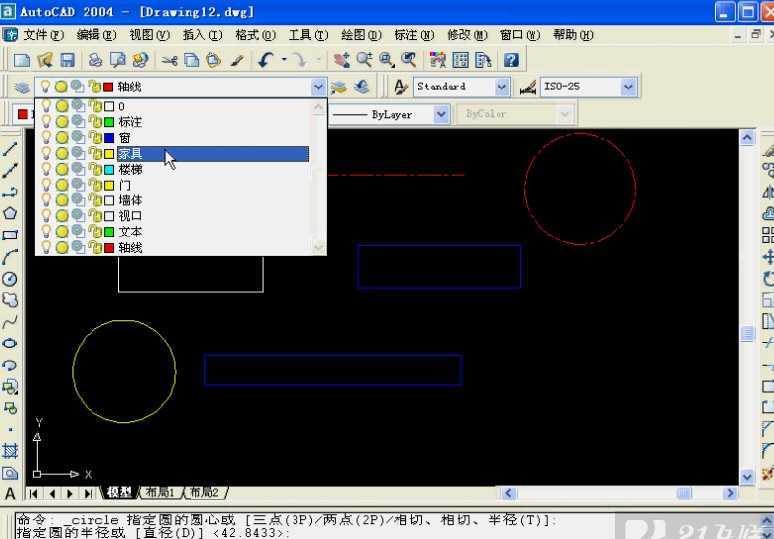Image resolution: width=774 pixels, height=539 pixels.
Task: Click the cyan color swatch of 楼梯 layer
Action: 109,170
